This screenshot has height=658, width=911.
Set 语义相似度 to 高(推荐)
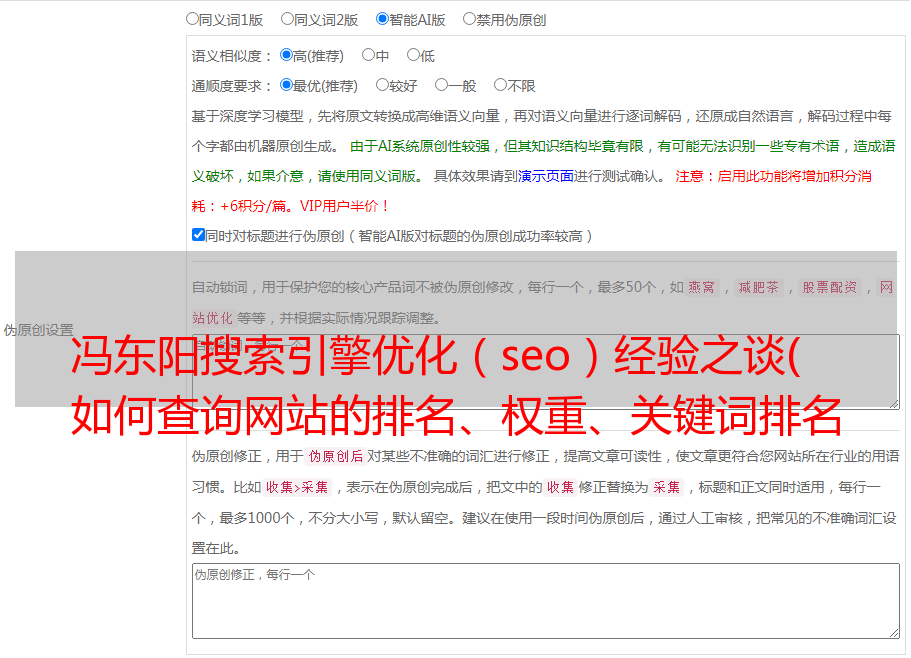(x=286, y=55)
